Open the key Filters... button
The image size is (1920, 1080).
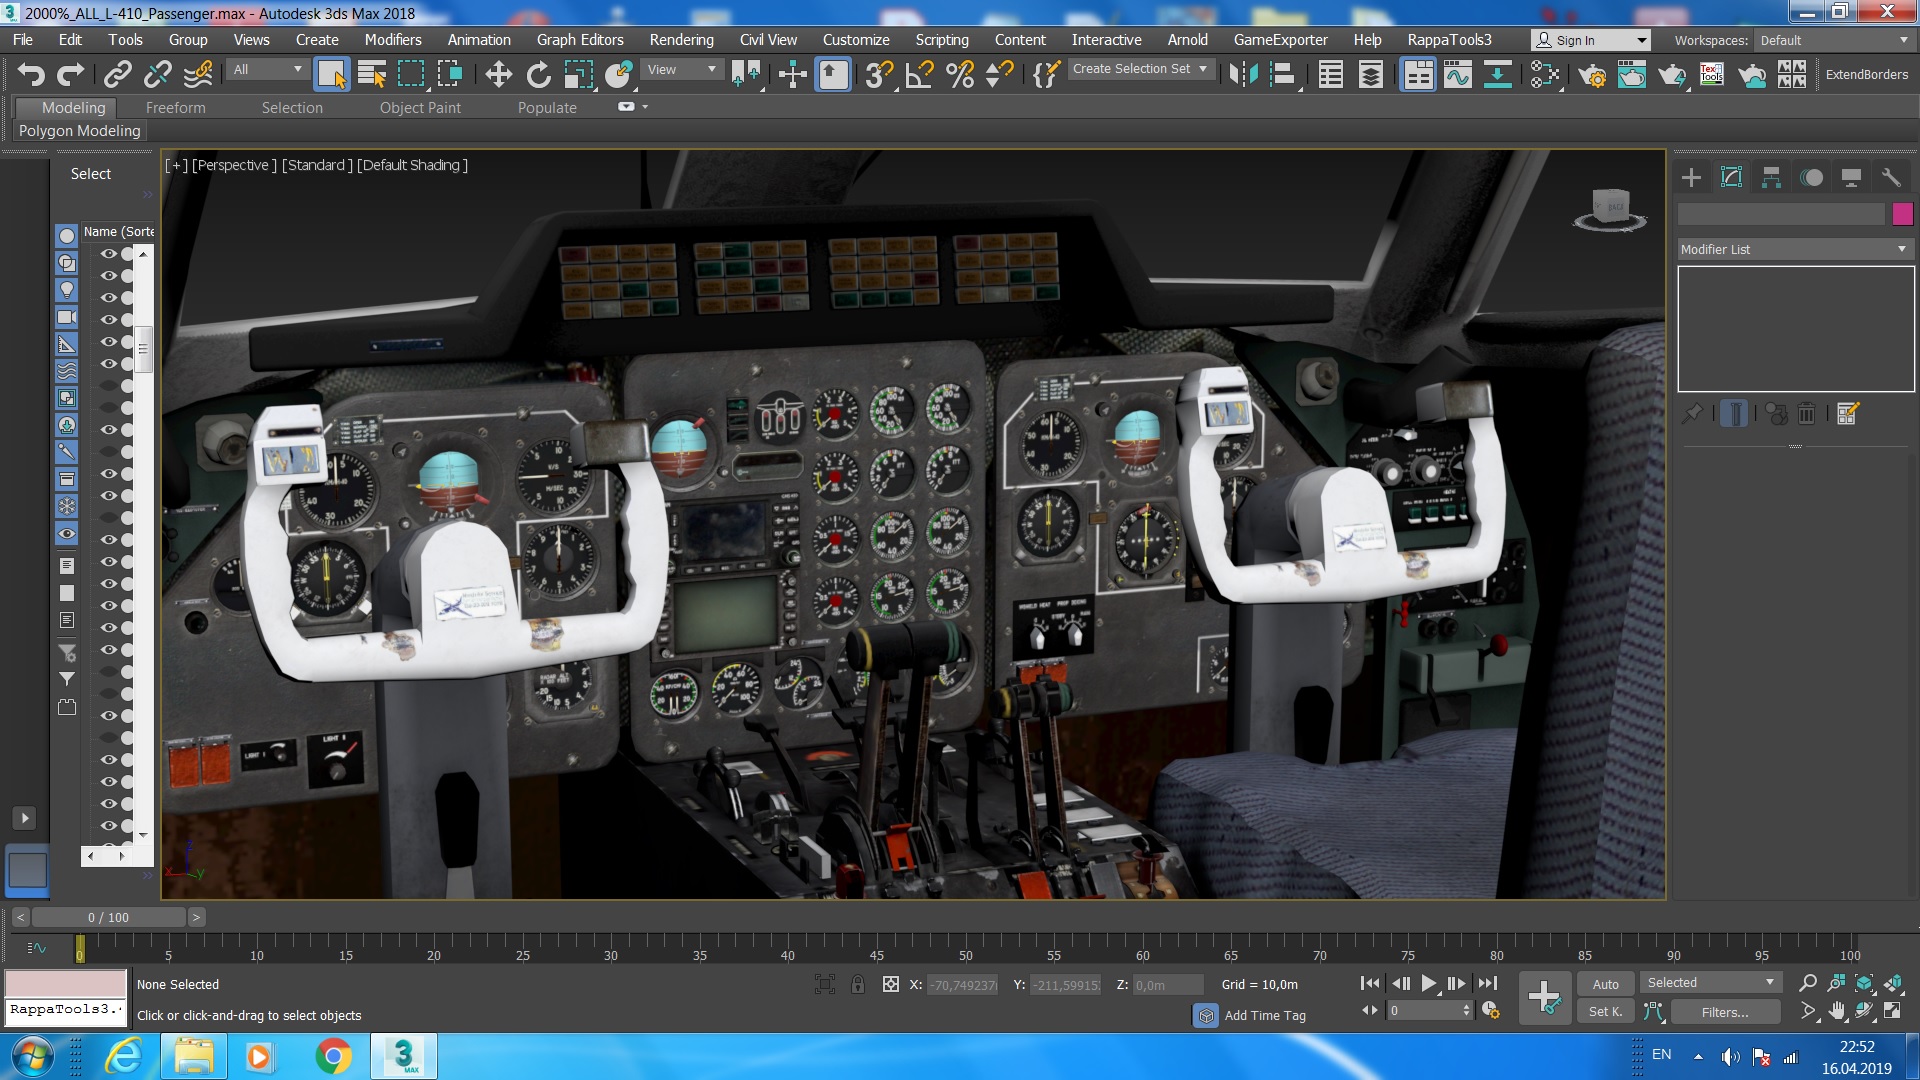(x=1724, y=1012)
